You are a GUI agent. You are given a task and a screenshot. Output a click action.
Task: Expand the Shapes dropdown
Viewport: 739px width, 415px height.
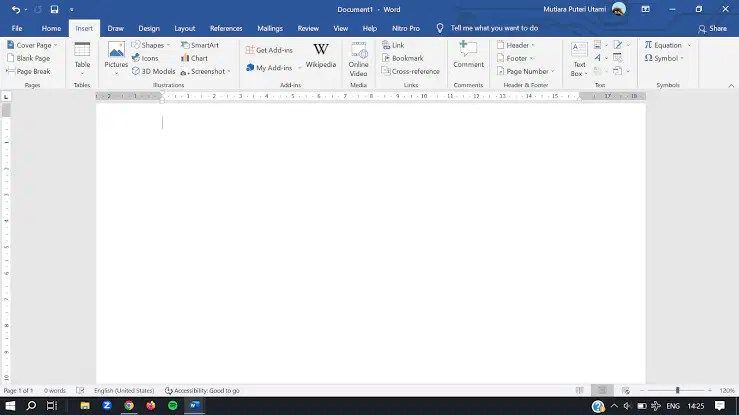pos(151,45)
